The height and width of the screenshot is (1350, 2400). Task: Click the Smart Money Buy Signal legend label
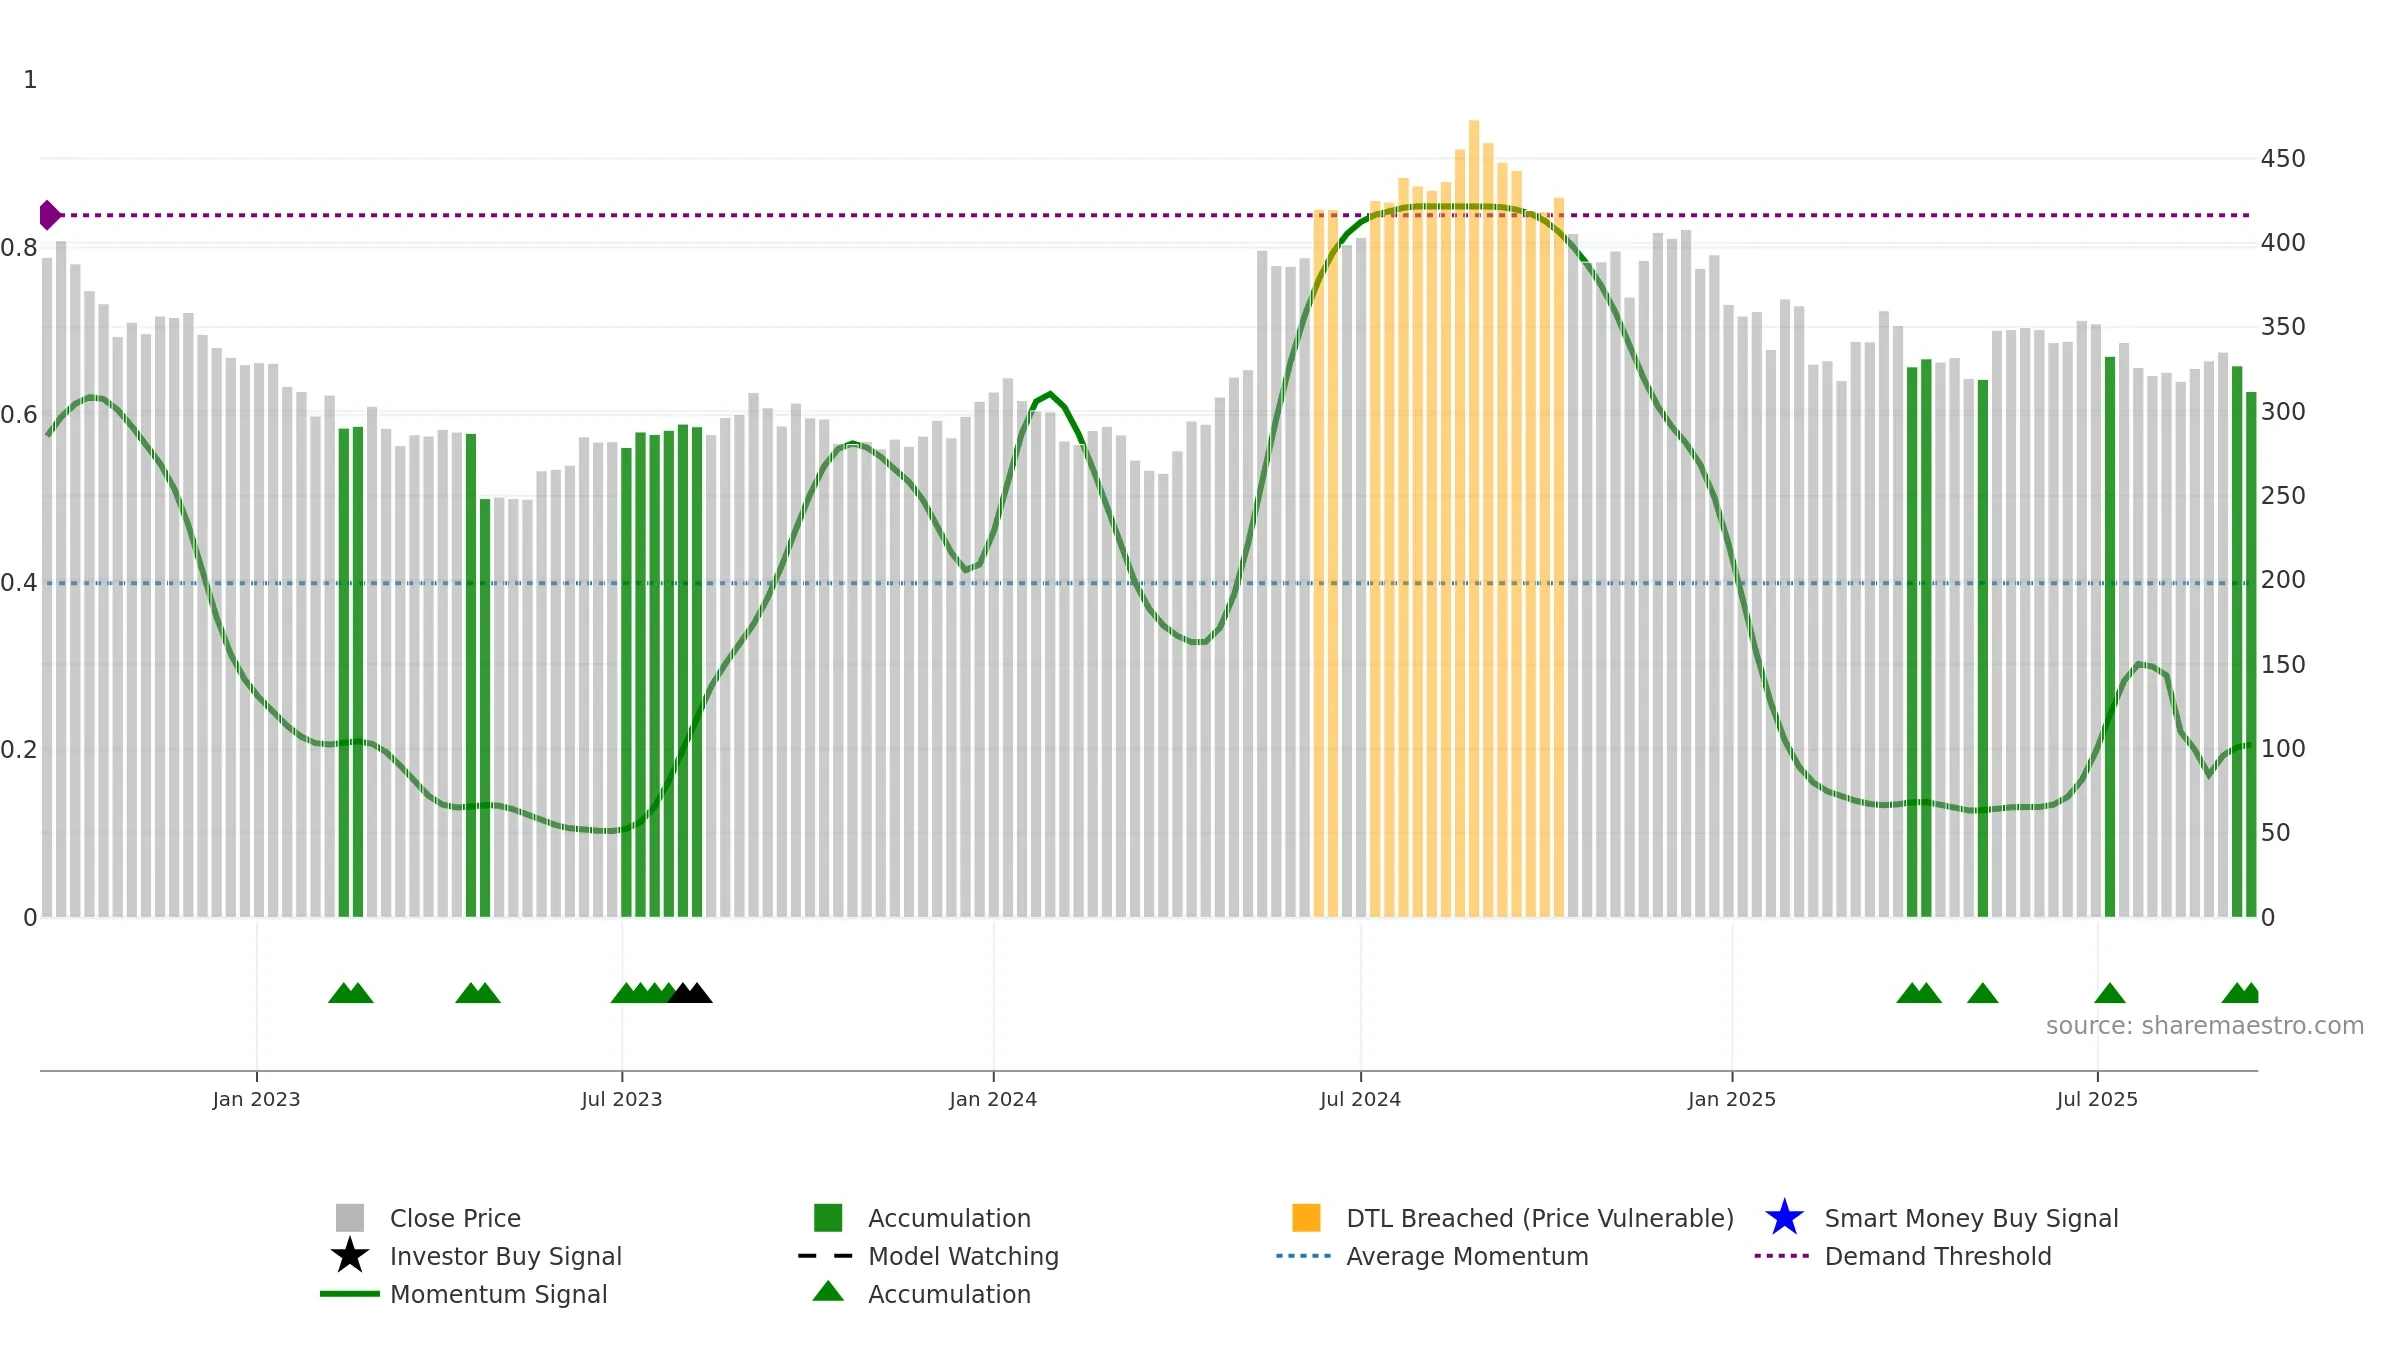pos(1971,1218)
